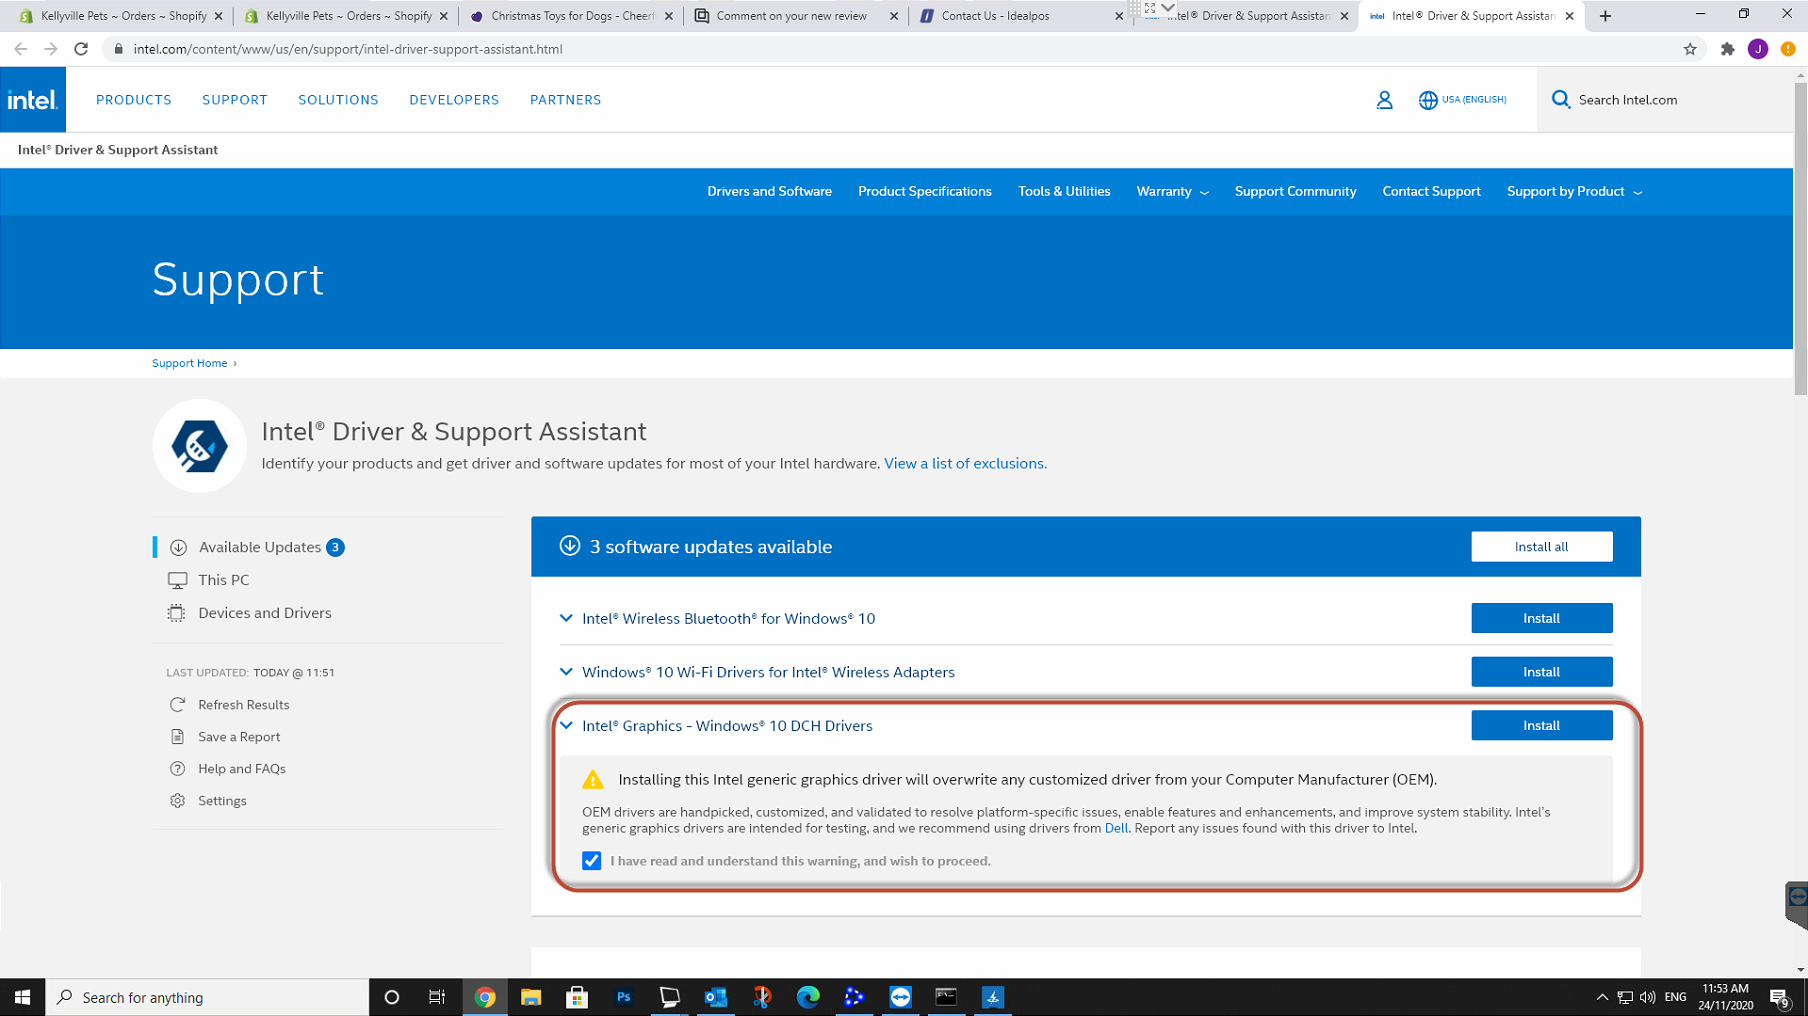Click the Intel logo in the header

tap(32, 100)
